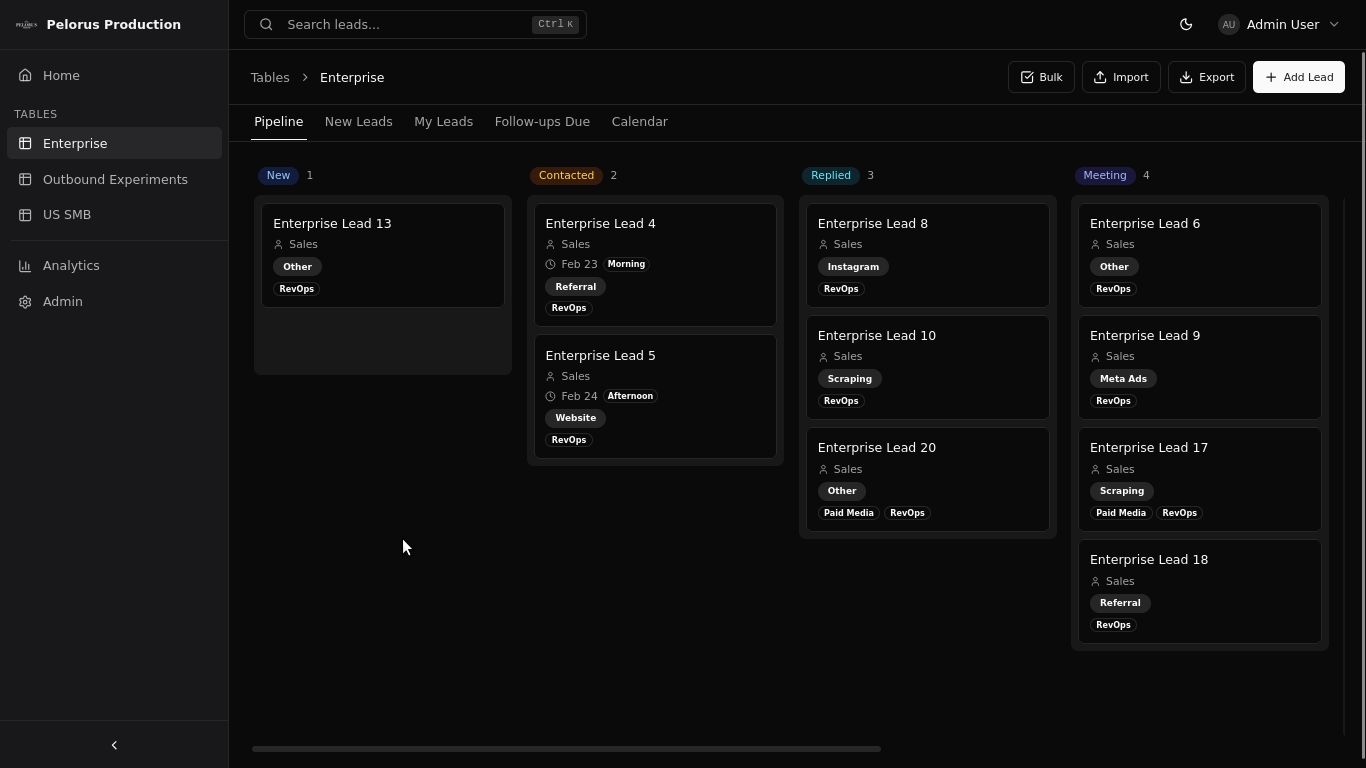
Task: Open the Follow-ups Due tab
Action: 542,121
